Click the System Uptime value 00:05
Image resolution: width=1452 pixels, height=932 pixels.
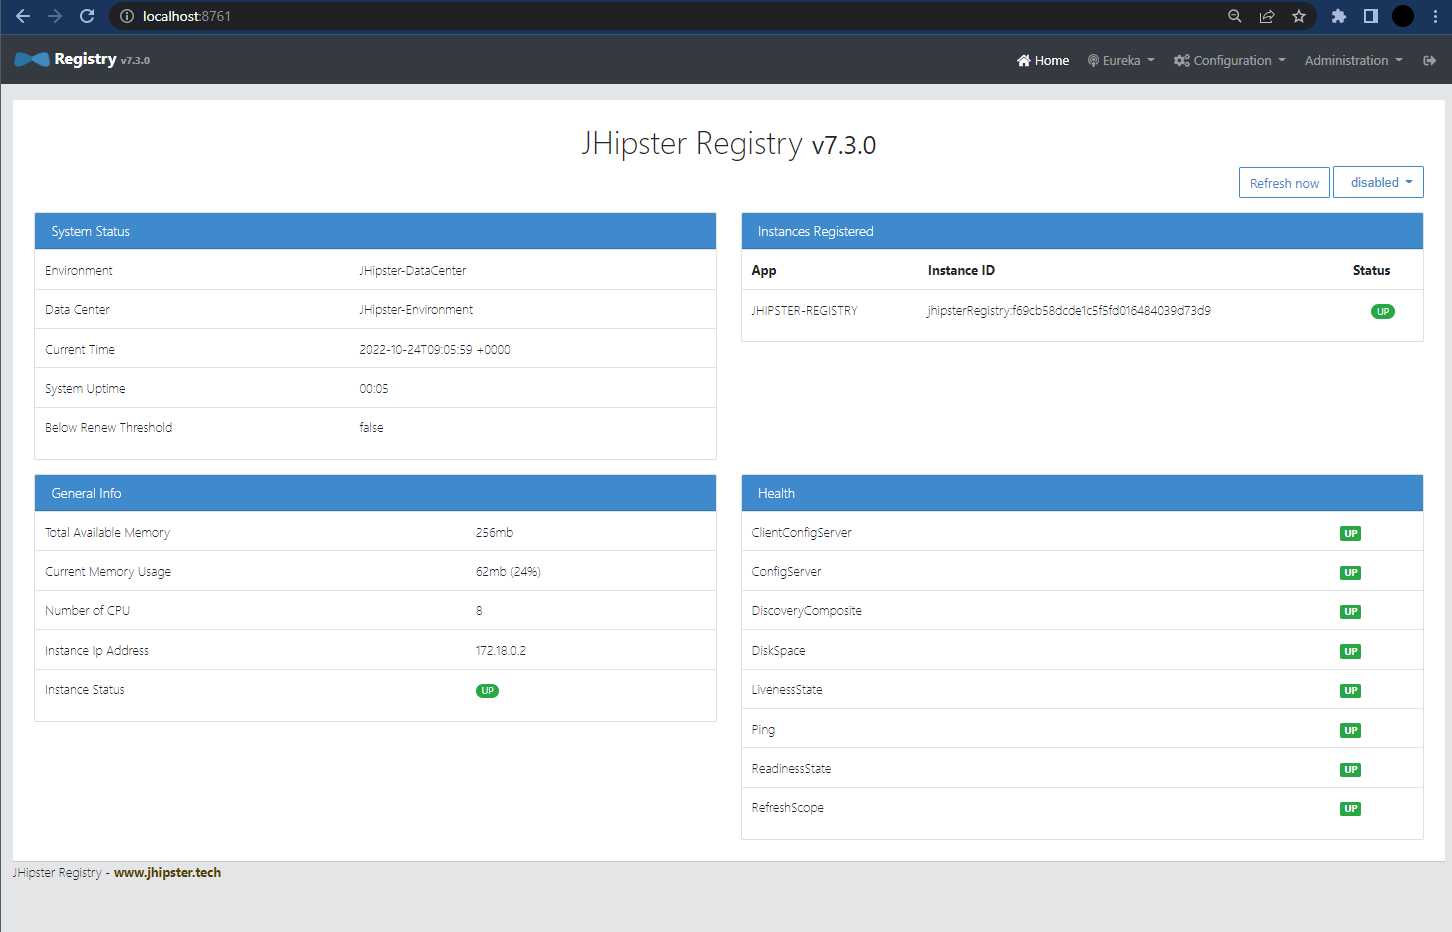374,389
